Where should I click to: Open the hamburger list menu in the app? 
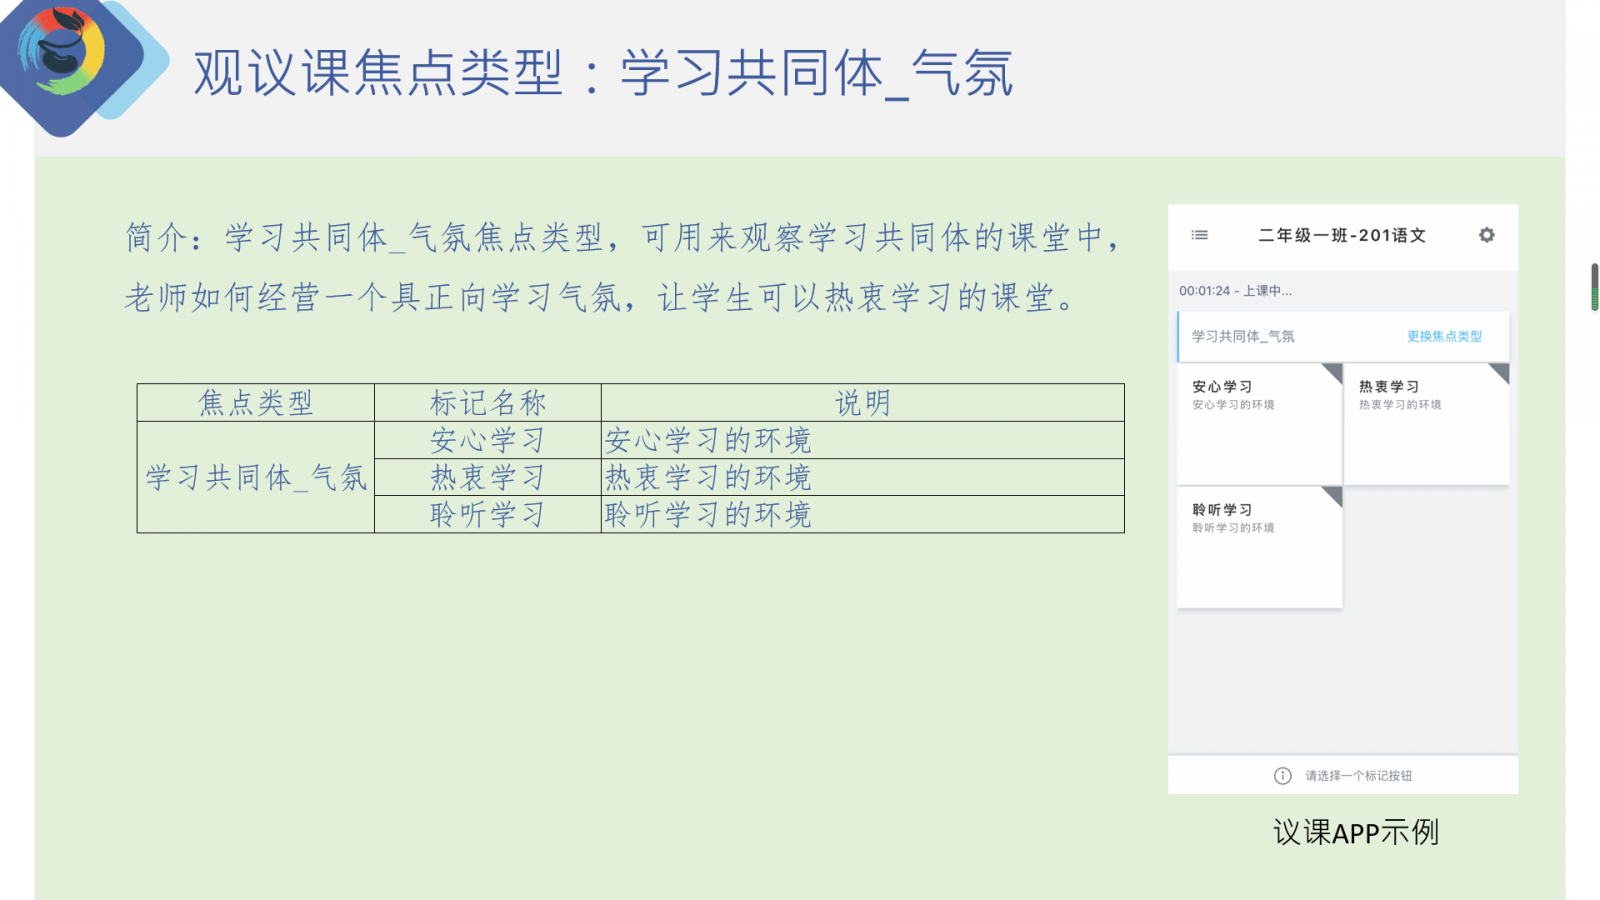1199,235
